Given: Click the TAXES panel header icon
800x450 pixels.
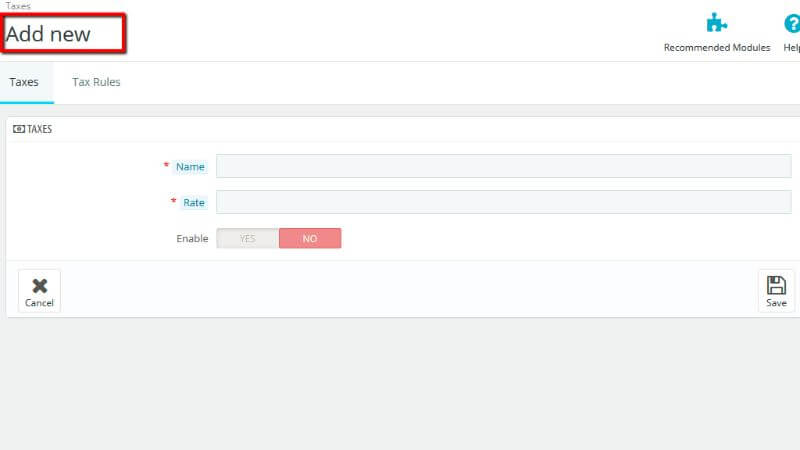Looking at the screenshot, I should pos(19,129).
